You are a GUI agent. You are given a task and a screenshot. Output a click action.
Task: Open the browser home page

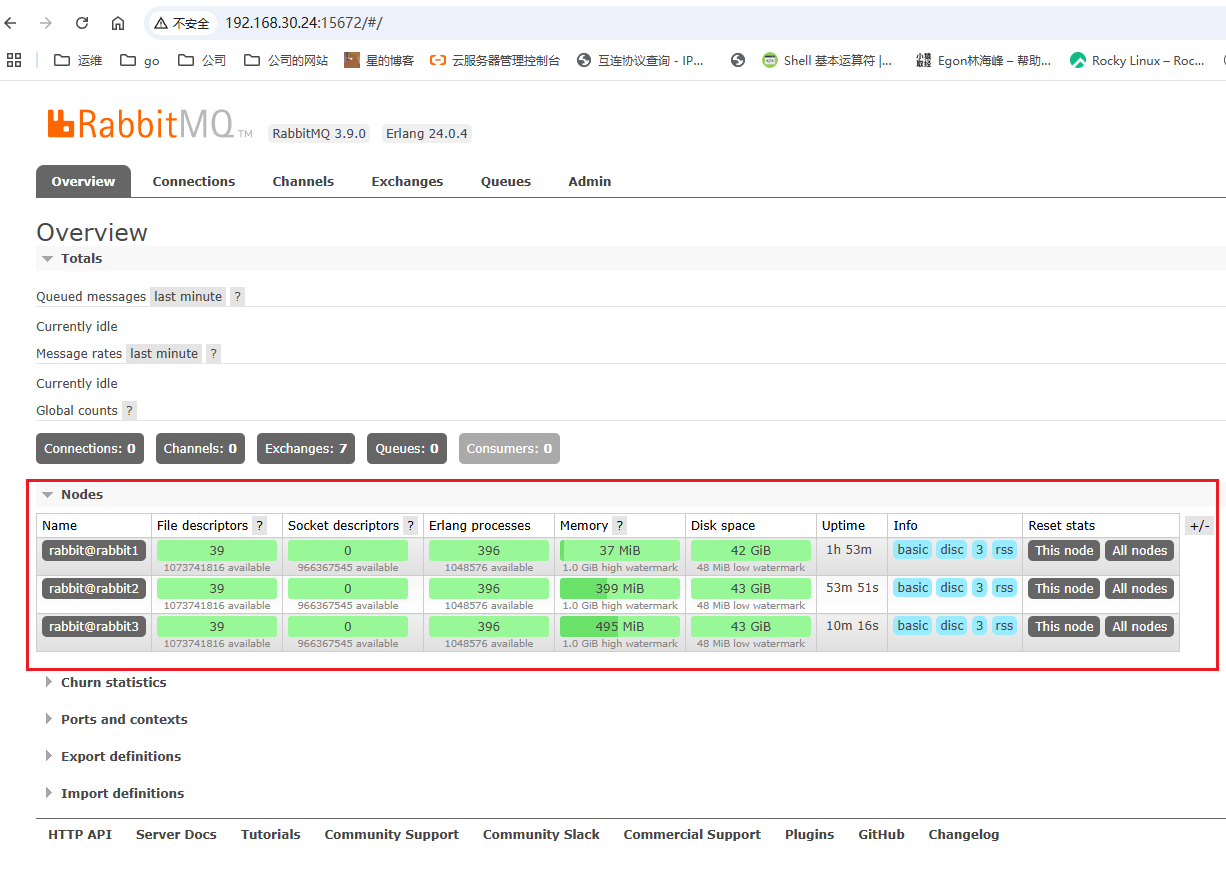point(118,23)
